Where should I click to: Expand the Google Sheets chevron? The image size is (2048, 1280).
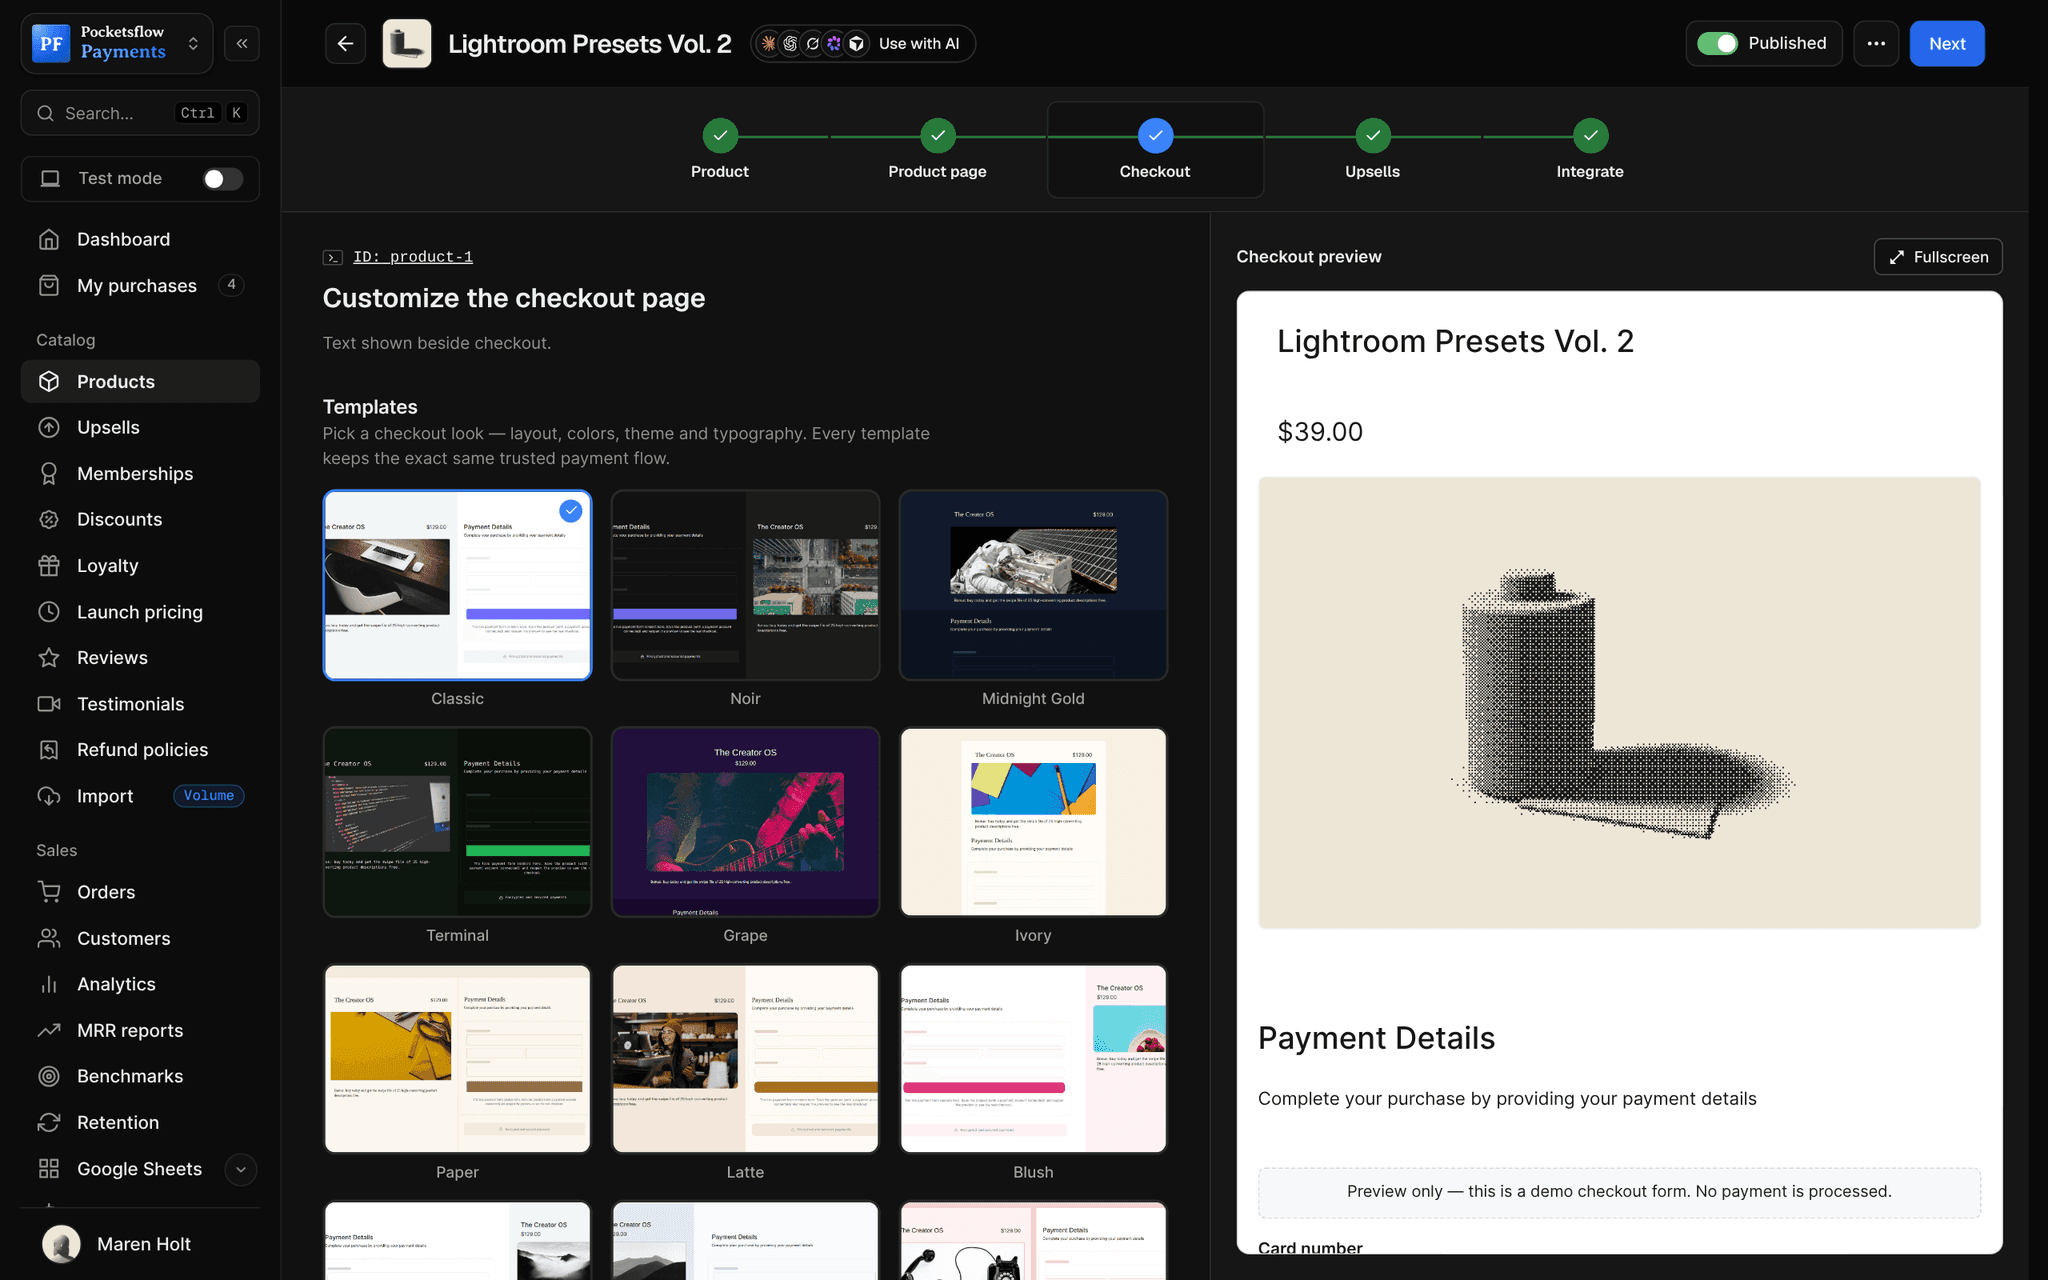click(x=240, y=1169)
